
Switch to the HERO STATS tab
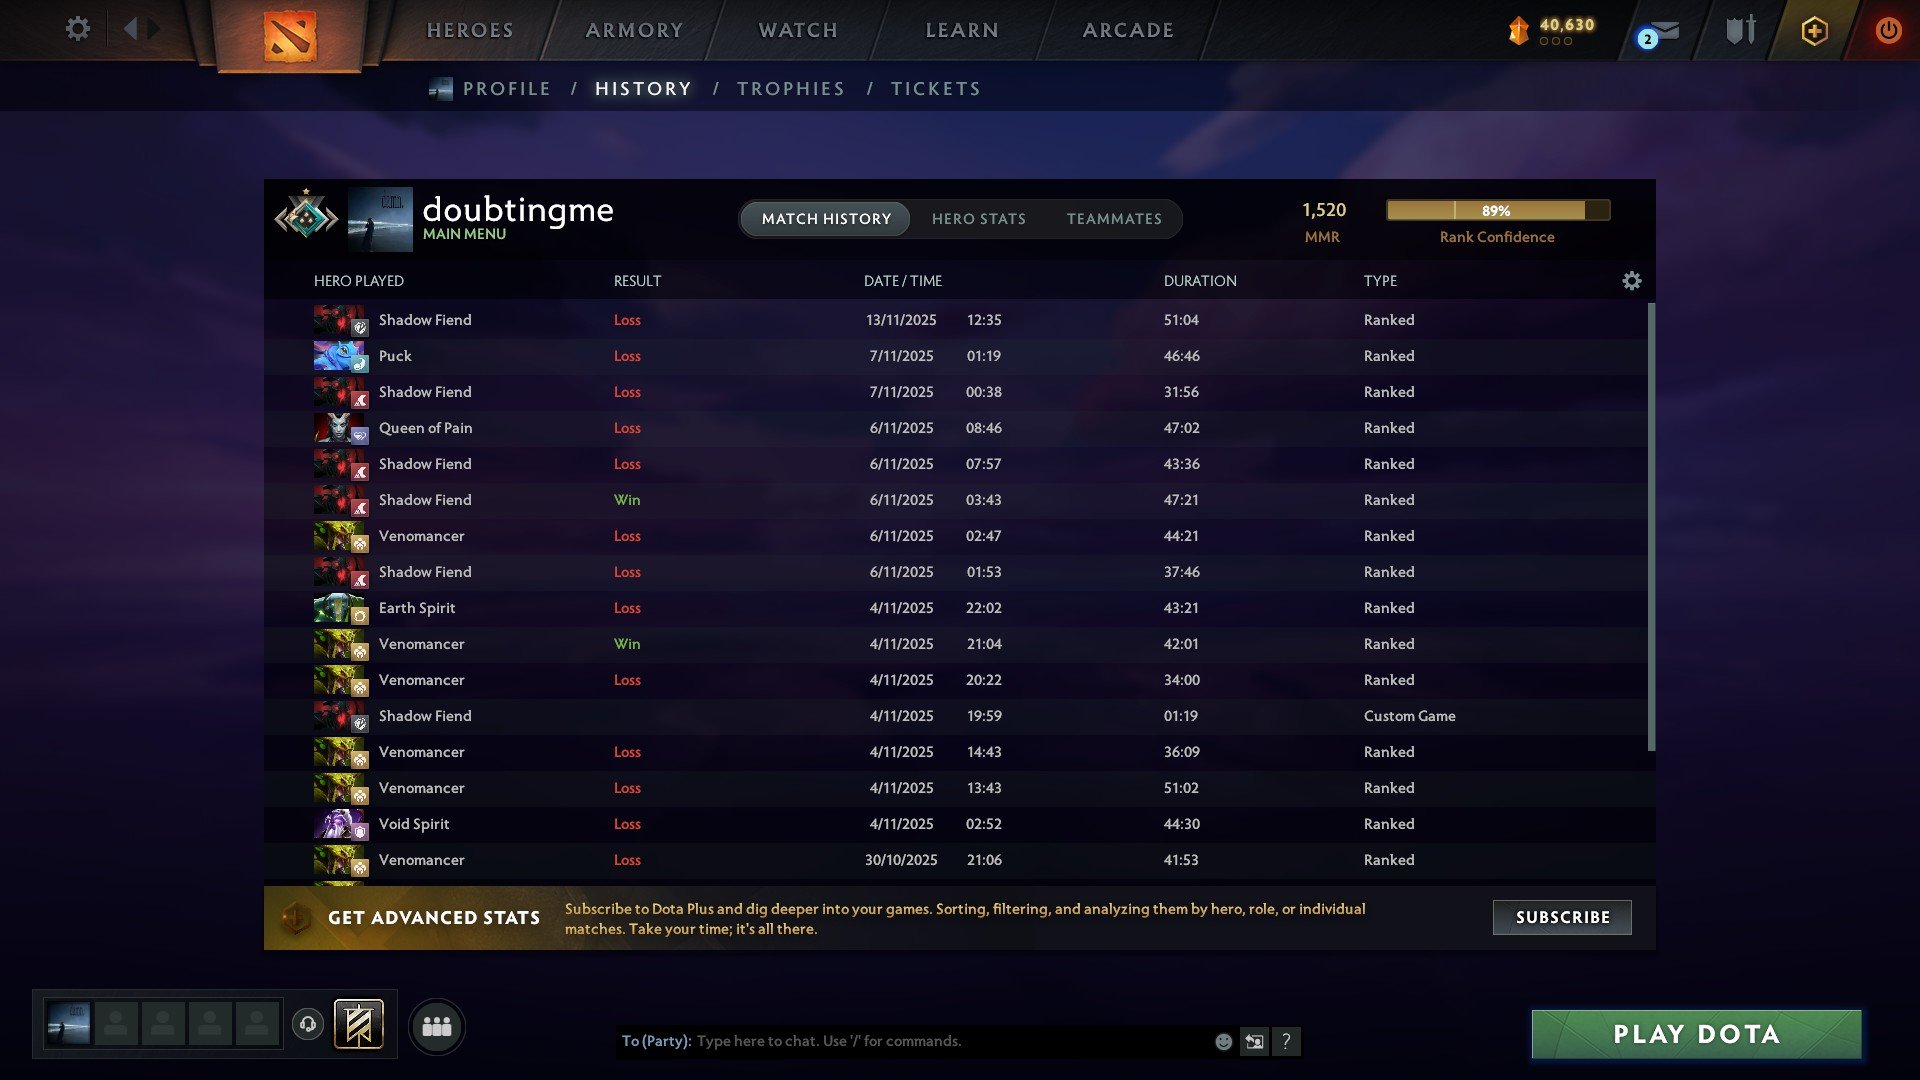(979, 218)
